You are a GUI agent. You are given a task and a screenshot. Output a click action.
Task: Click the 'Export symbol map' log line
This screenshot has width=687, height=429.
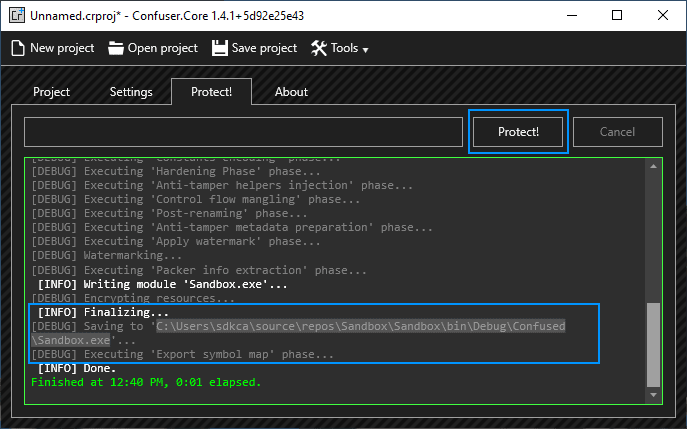(x=183, y=355)
